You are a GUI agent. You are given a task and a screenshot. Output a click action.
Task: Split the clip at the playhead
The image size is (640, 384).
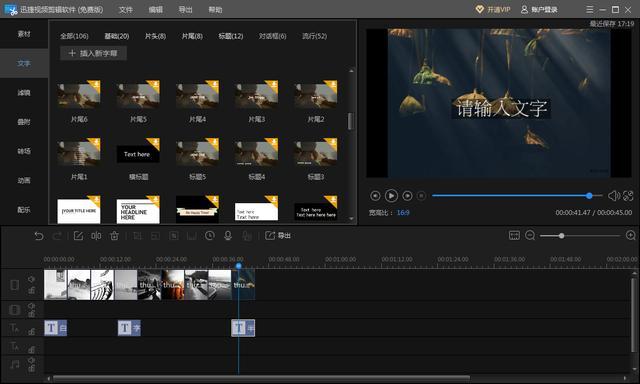coord(96,236)
